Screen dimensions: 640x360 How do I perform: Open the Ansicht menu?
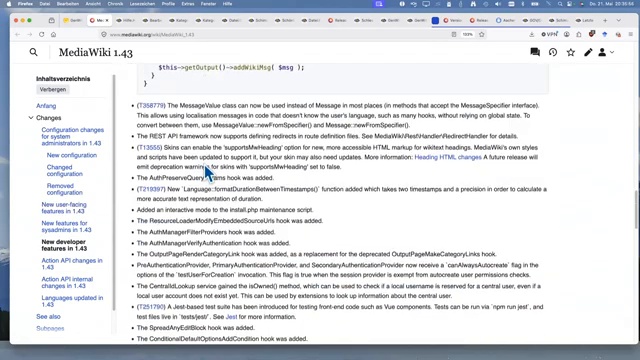[93, 4]
